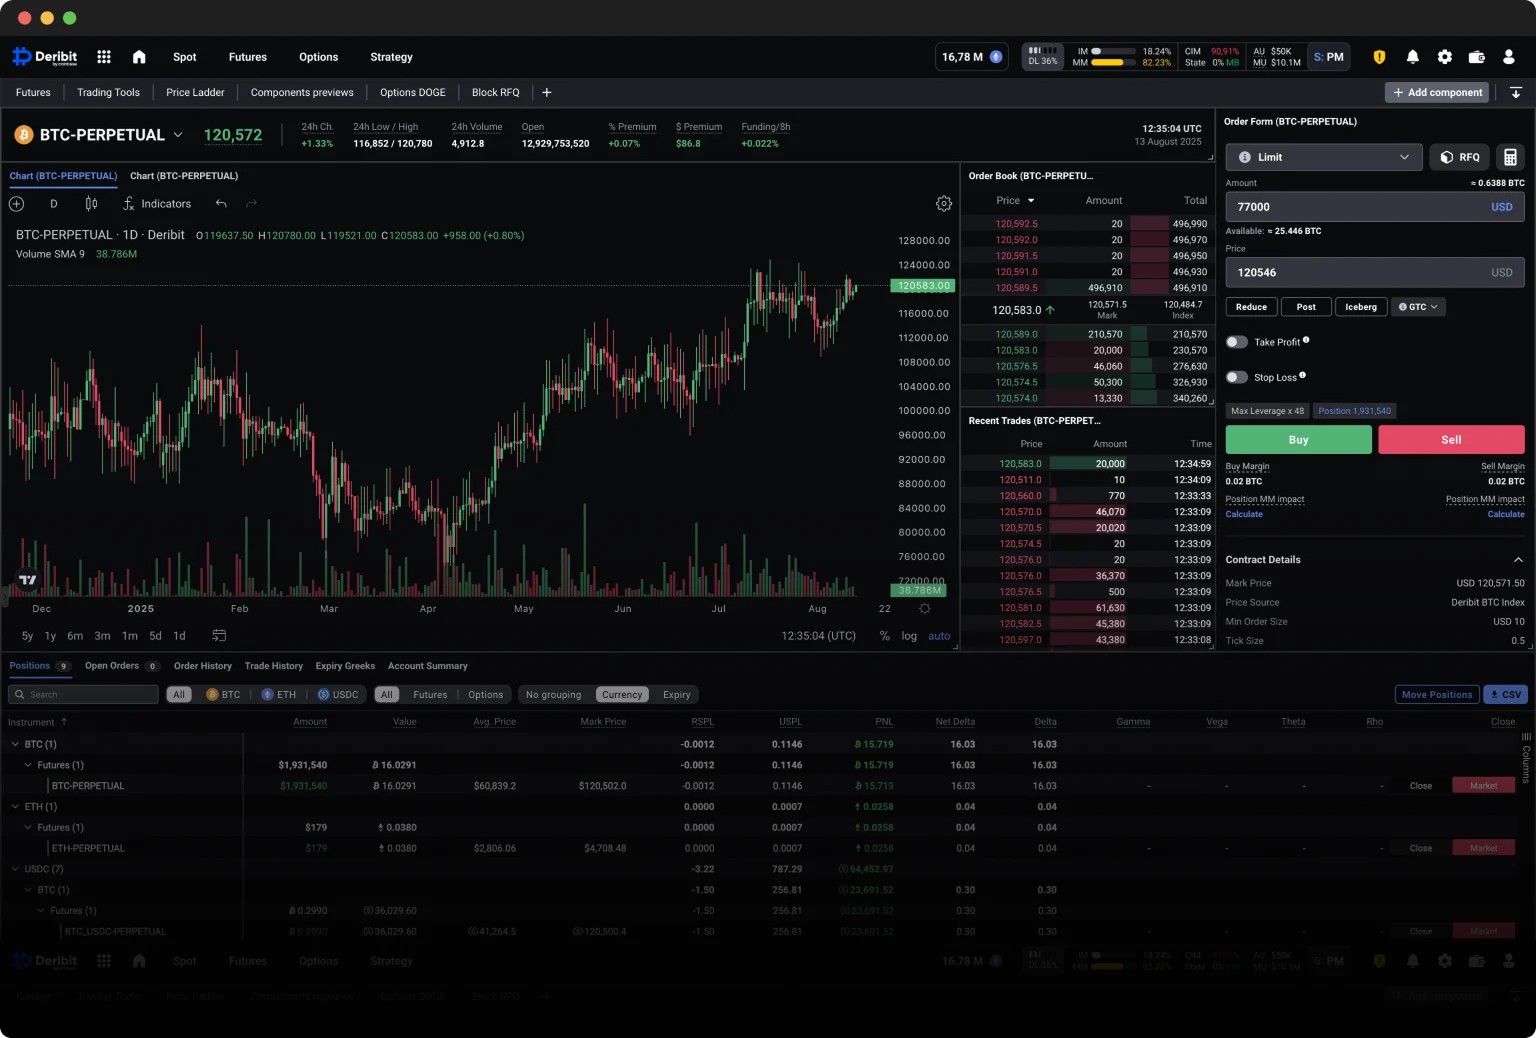Click the Price input field showing 120546
Screen dimensions: 1536x1038
coord(1374,272)
